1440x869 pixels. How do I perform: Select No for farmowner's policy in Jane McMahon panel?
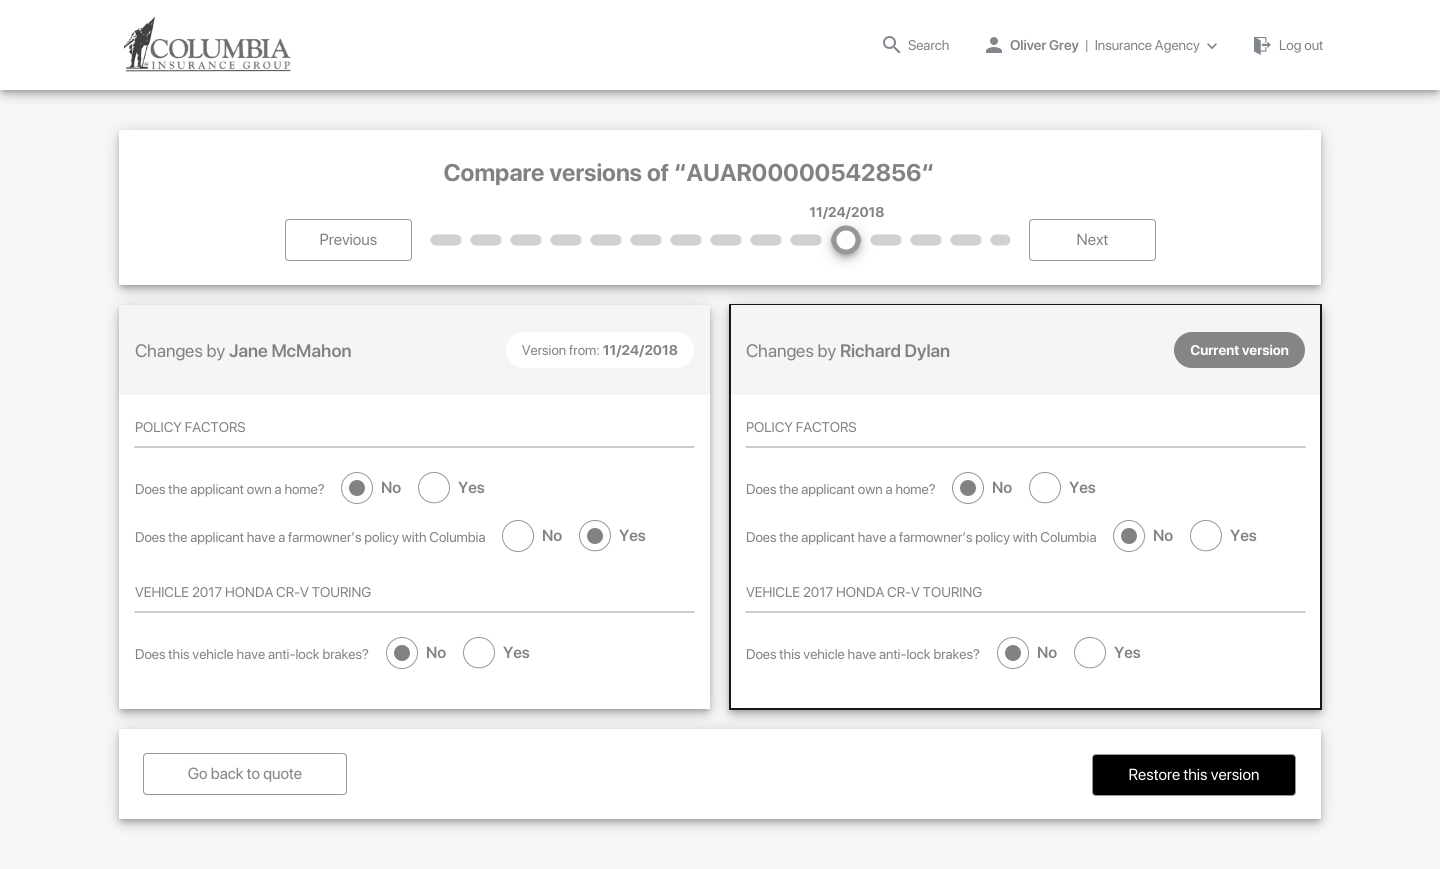[x=518, y=536]
